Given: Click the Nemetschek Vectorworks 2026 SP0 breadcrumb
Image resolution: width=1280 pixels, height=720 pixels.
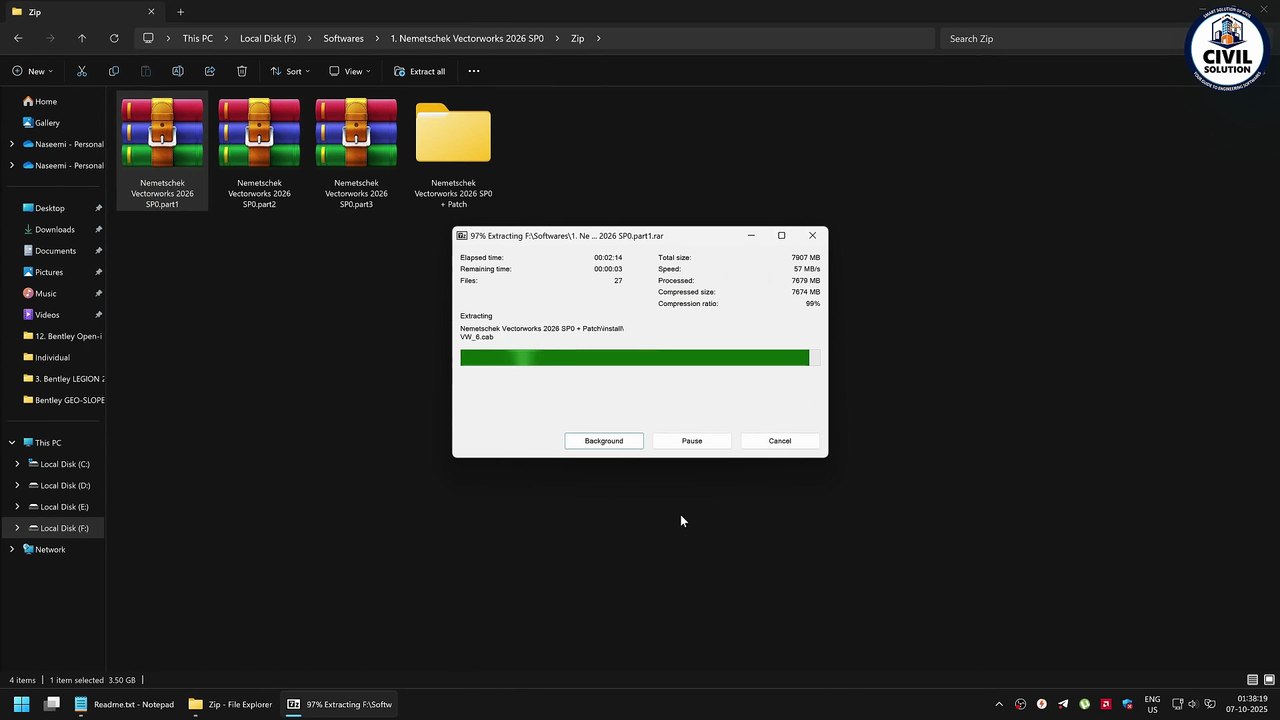Looking at the screenshot, I should click(x=467, y=38).
